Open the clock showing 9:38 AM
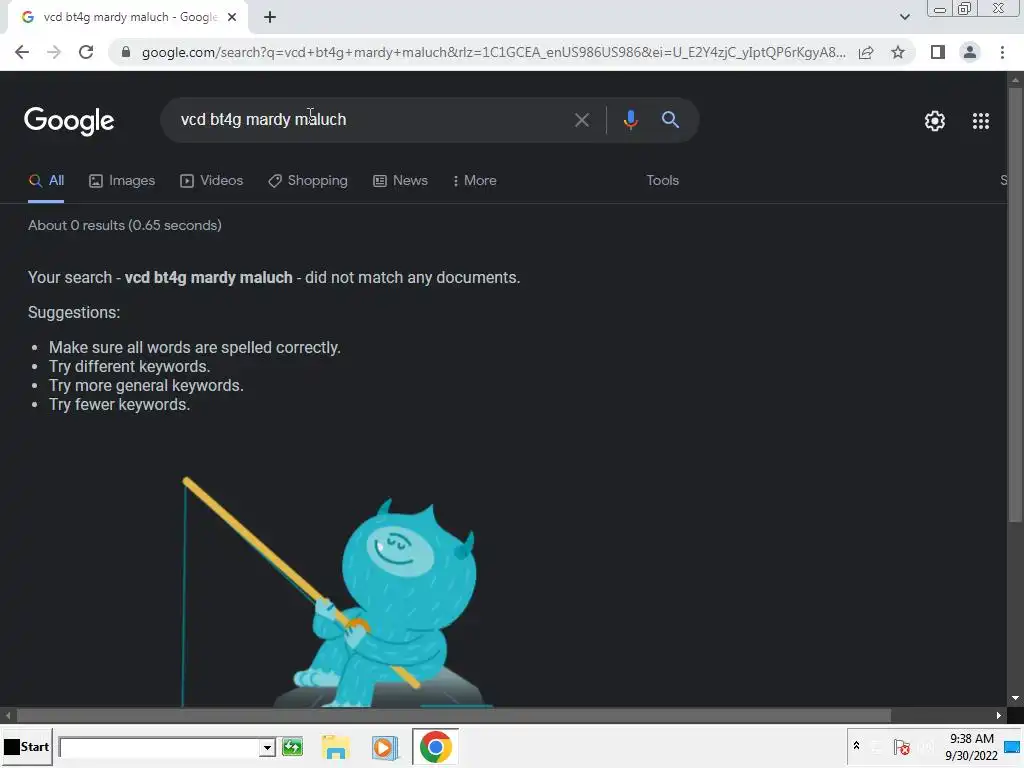The image size is (1024, 768). [971, 747]
